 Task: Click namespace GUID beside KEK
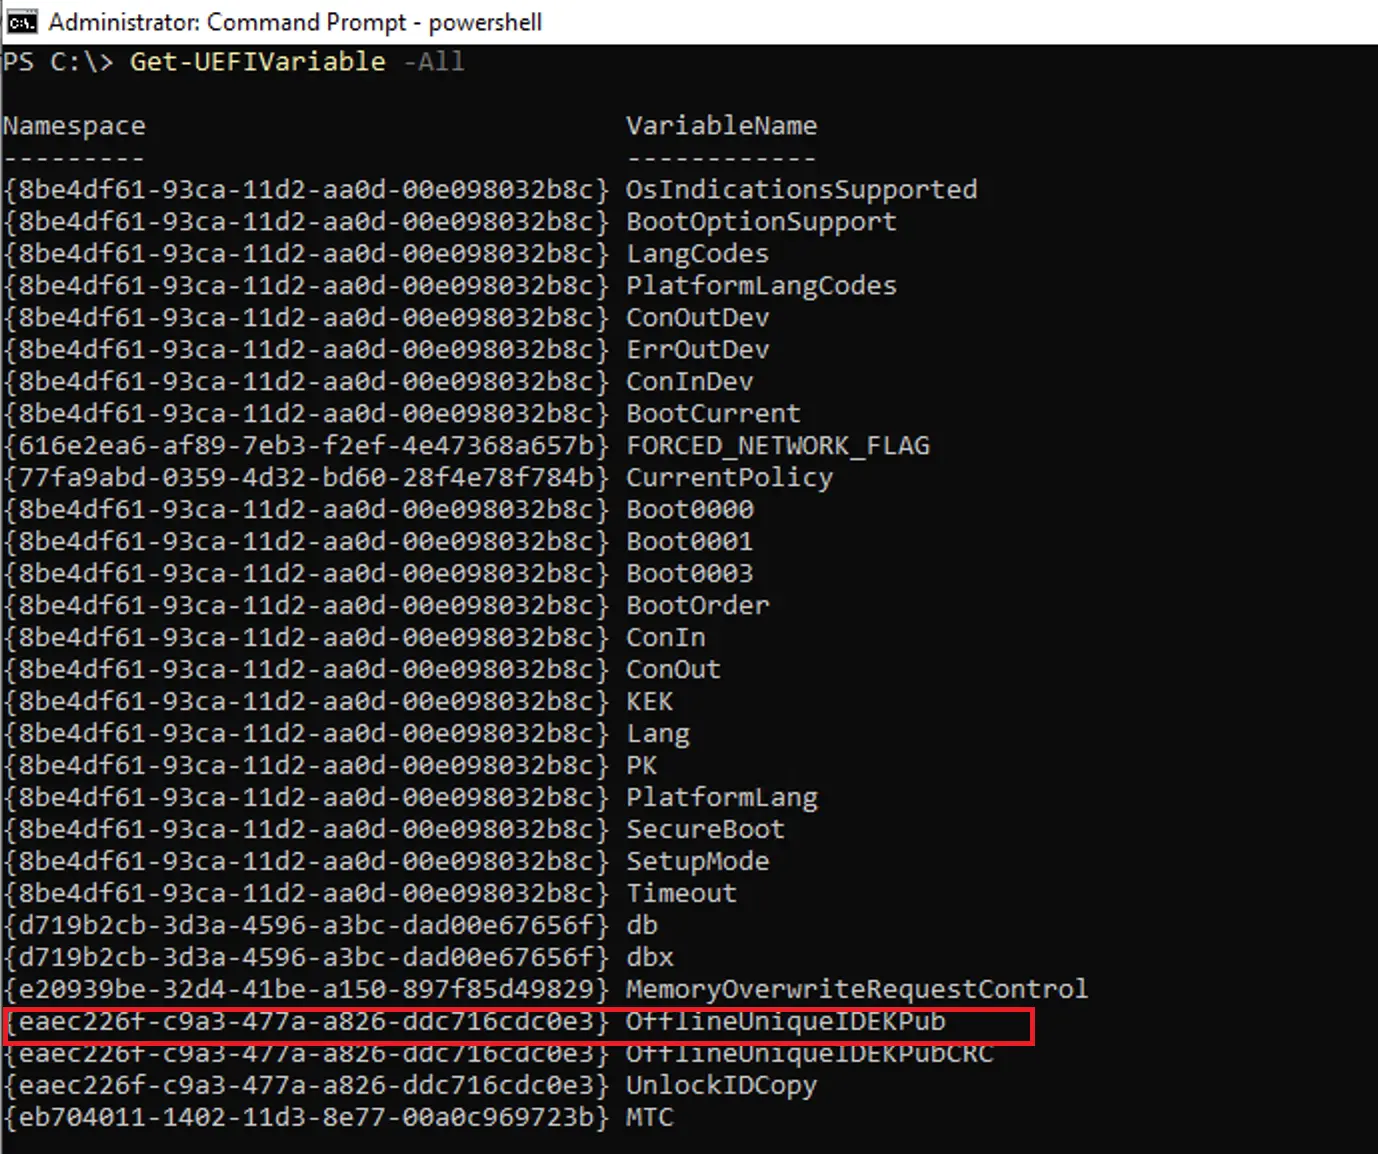[306, 702]
